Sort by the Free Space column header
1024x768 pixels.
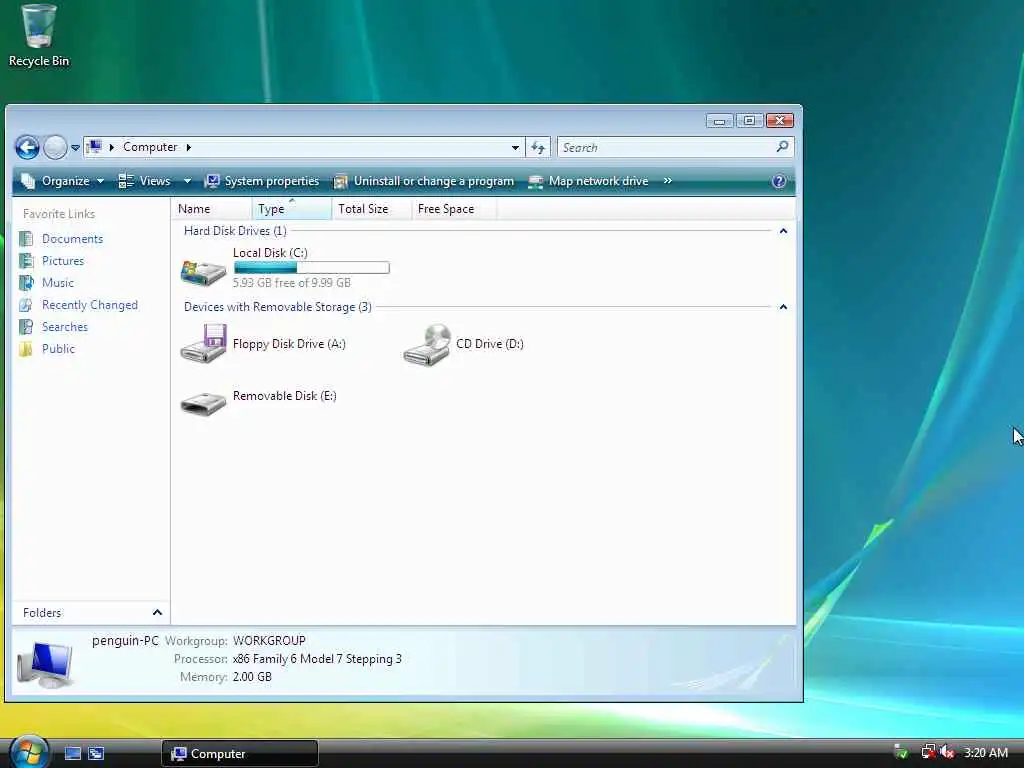click(454, 209)
